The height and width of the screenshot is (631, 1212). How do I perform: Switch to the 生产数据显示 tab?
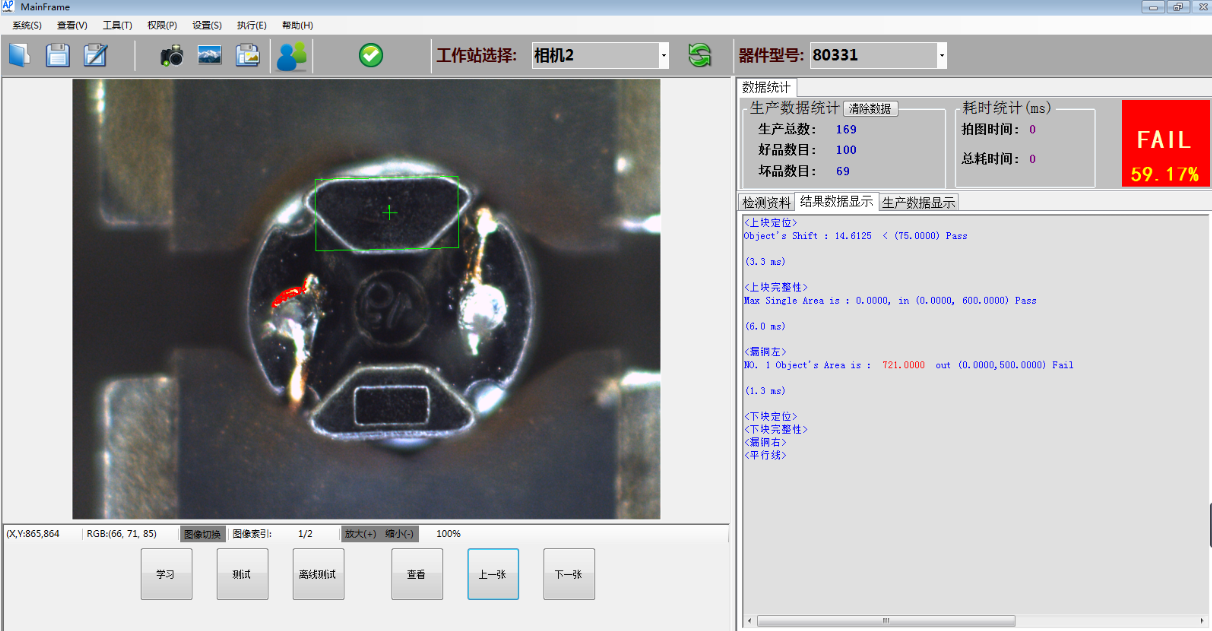click(x=918, y=202)
